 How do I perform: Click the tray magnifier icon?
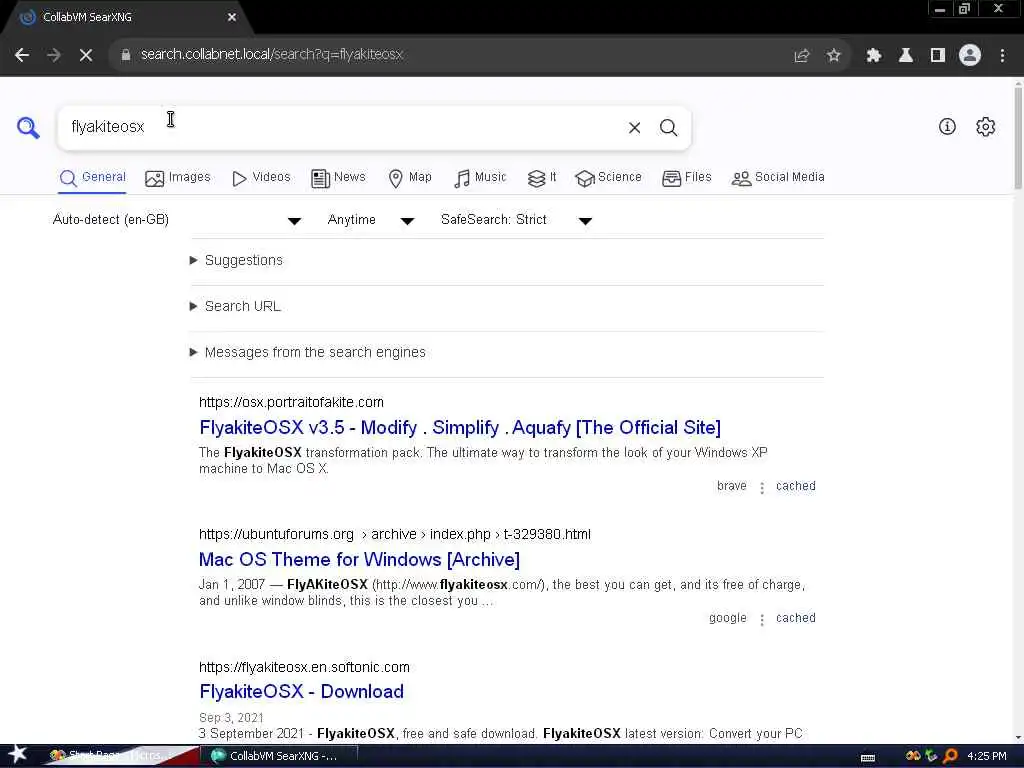[x=950, y=756]
